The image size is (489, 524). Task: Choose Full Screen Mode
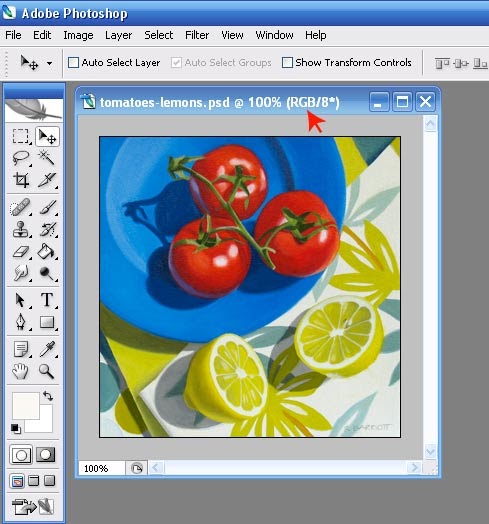49,481
